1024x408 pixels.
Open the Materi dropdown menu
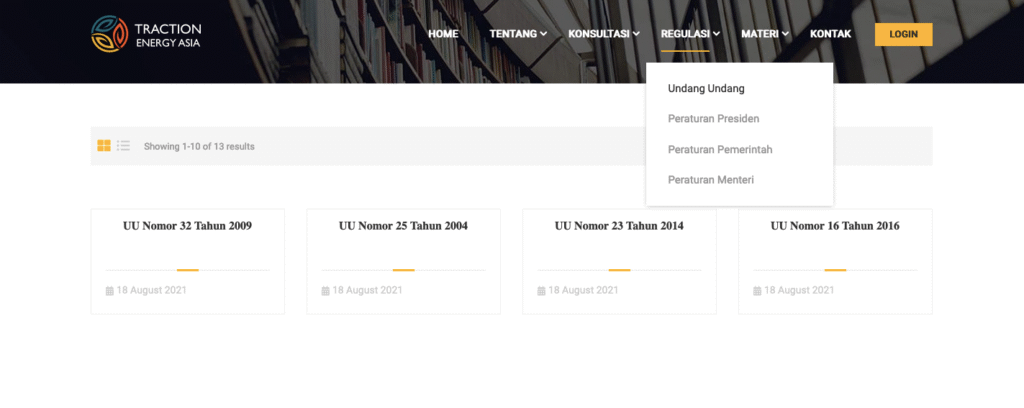(765, 34)
